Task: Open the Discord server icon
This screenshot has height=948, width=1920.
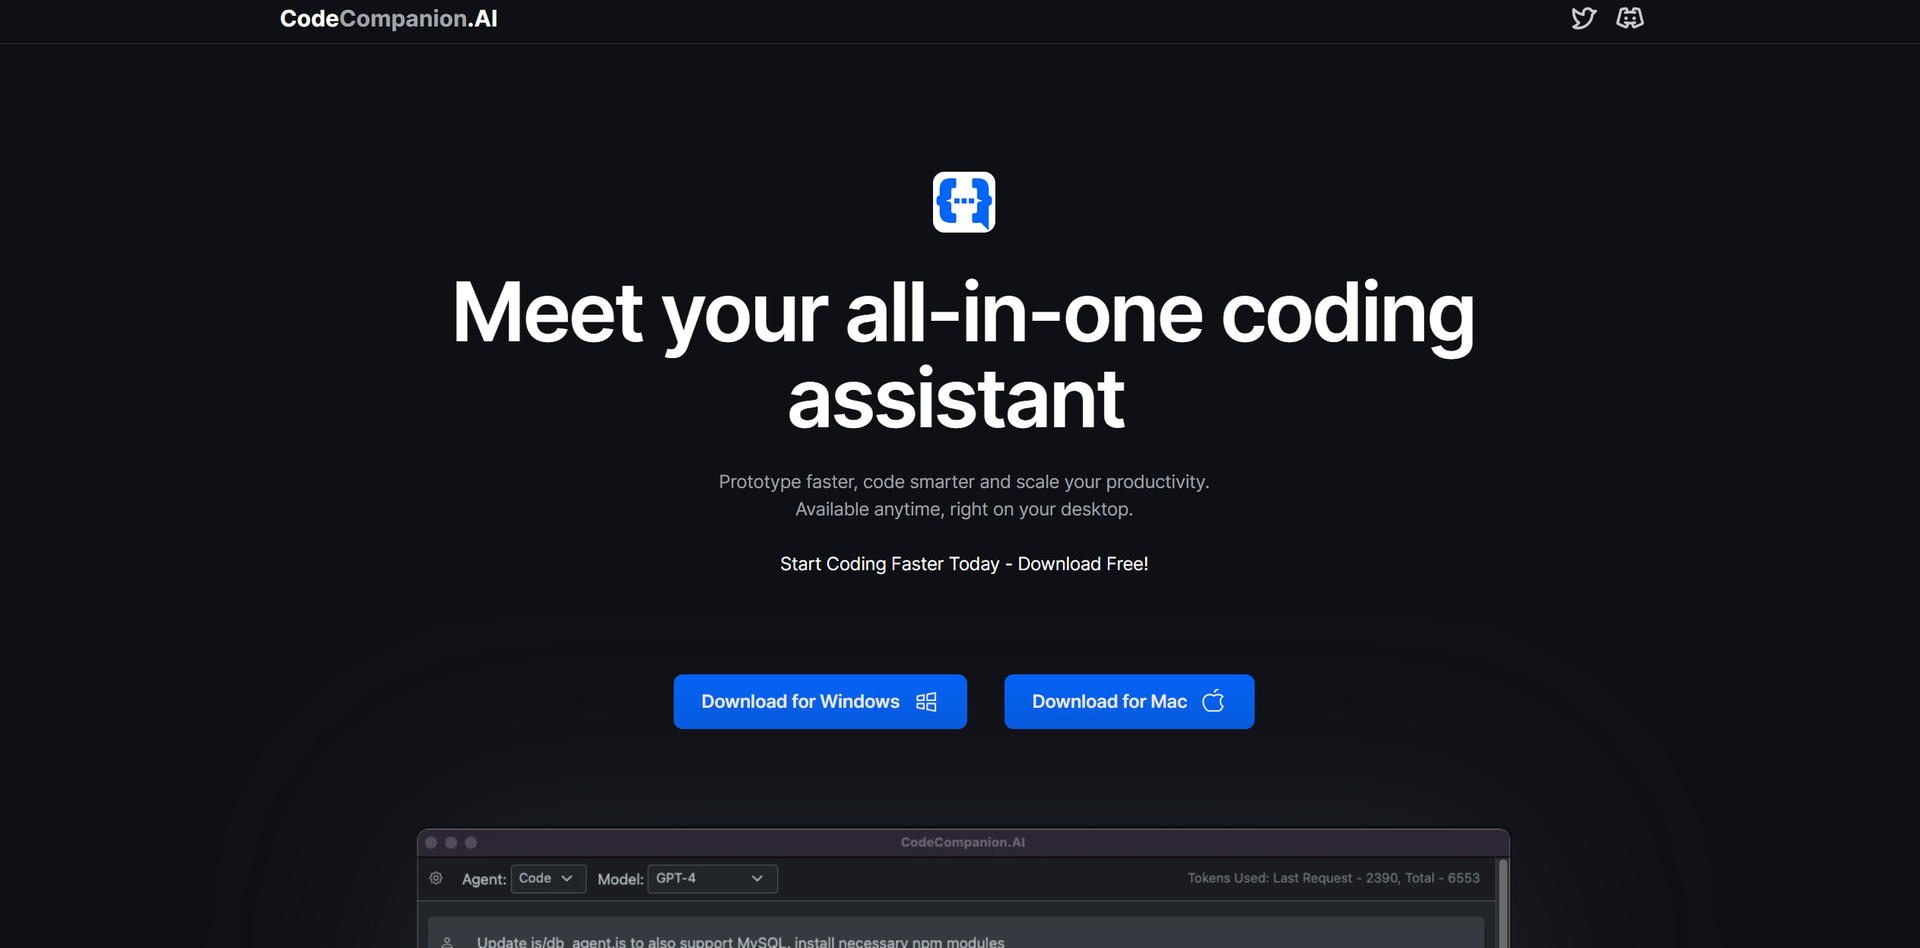Action: (1630, 19)
